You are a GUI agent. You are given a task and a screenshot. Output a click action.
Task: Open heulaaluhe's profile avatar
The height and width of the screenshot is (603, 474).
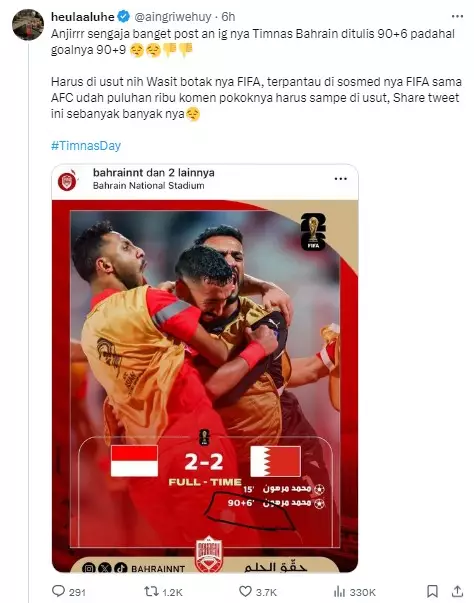coord(28,24)
